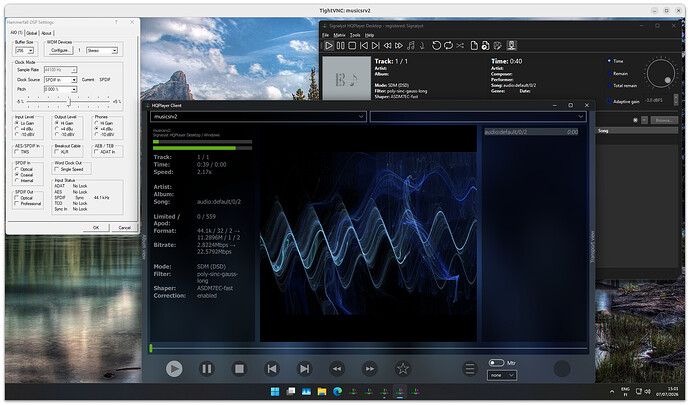Expand the musicsrv2 server dropdown
Screen dimensions: 690x405
258,117
